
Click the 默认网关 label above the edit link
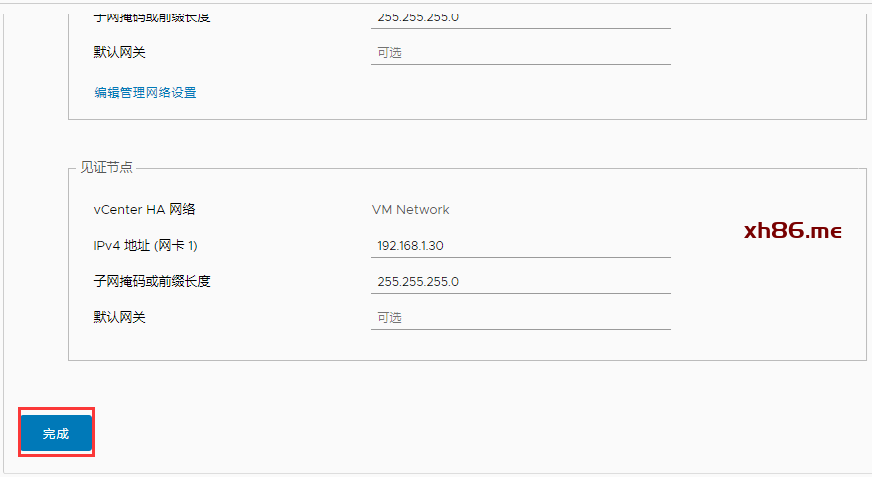[x=120, y=53]
